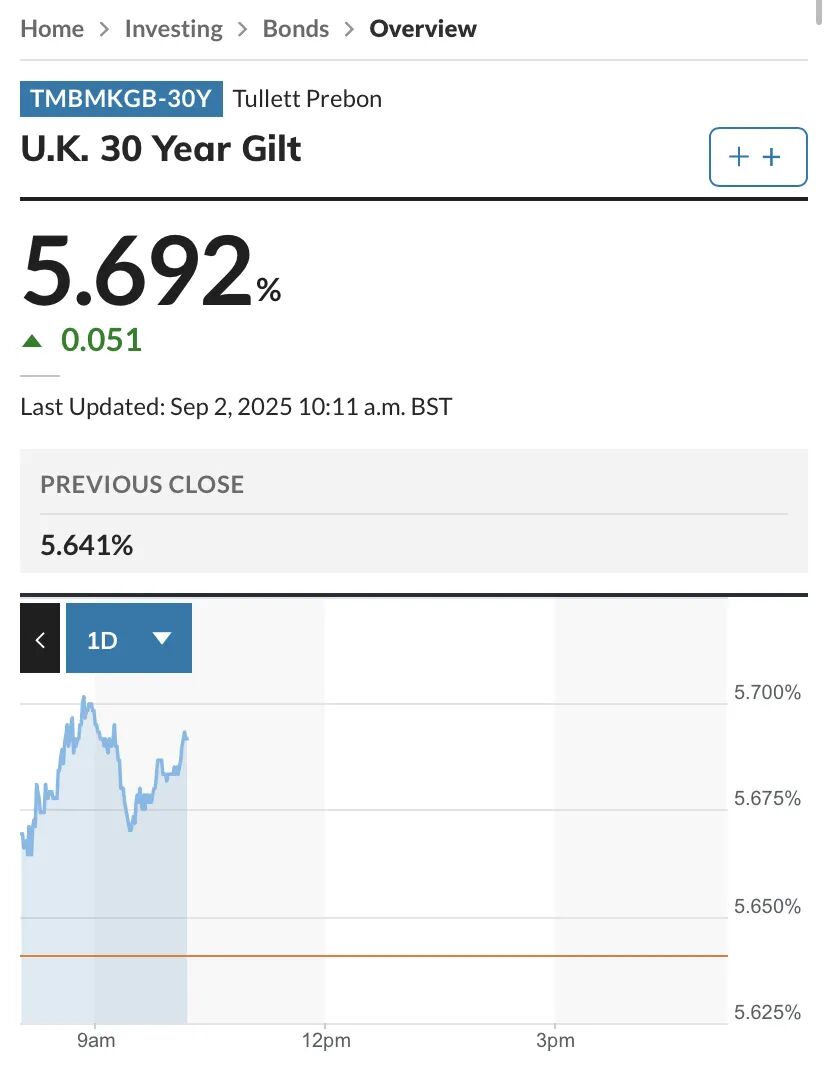The height and width of the screenshot is (1076, 828).
Task: Click the 9am time axis label
Action: point(96,1040)
